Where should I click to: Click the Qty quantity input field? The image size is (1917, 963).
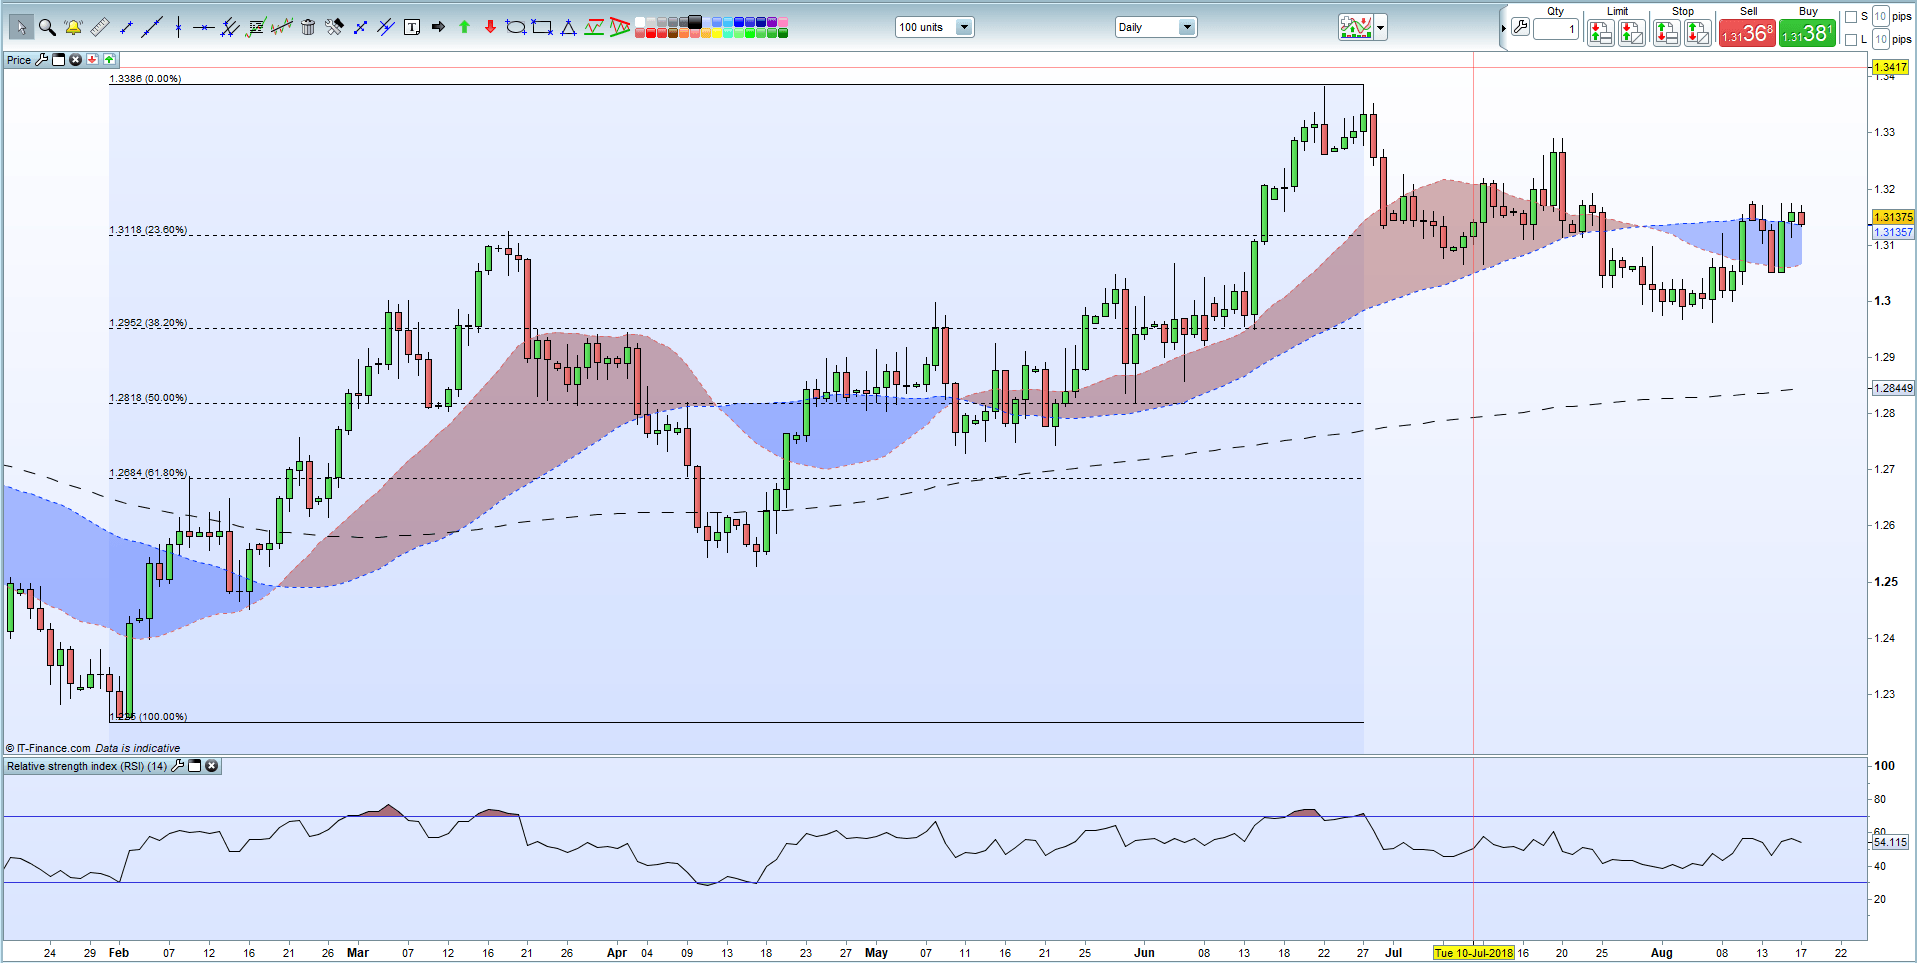[x=1556, y=29]
